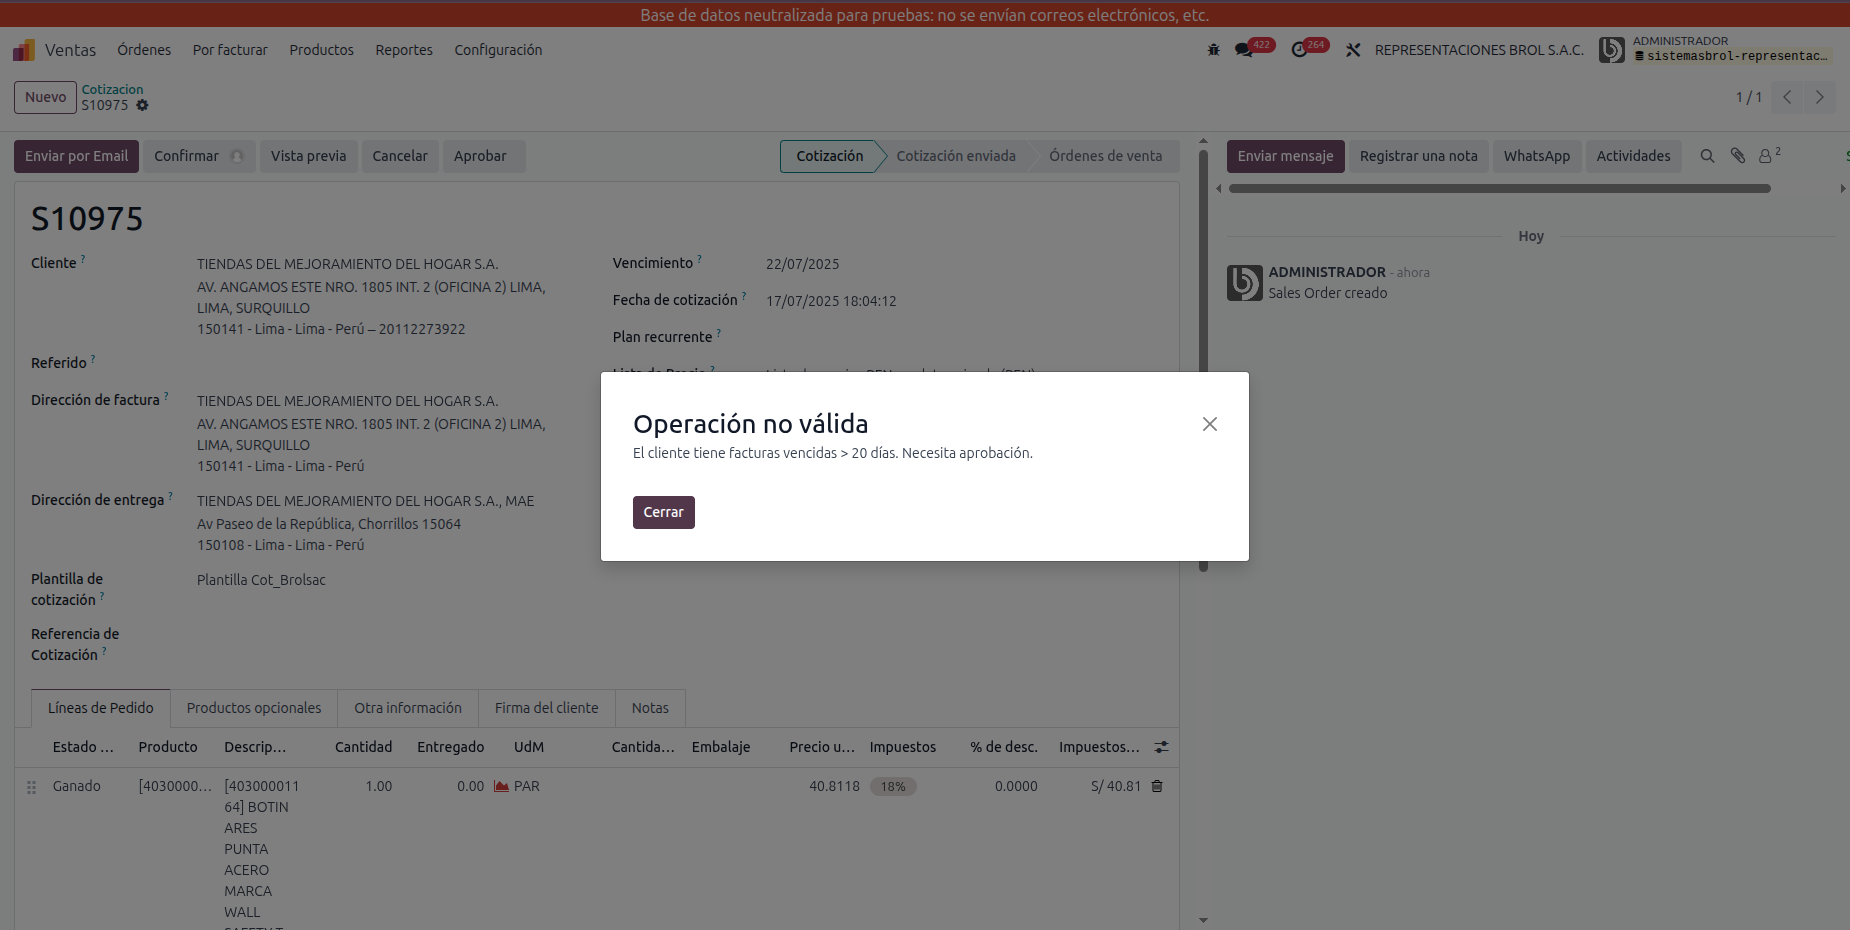Open the Órdenes menu
Image resolution: width=1850 pixels, height=930 pixels.
click(144, 50)
